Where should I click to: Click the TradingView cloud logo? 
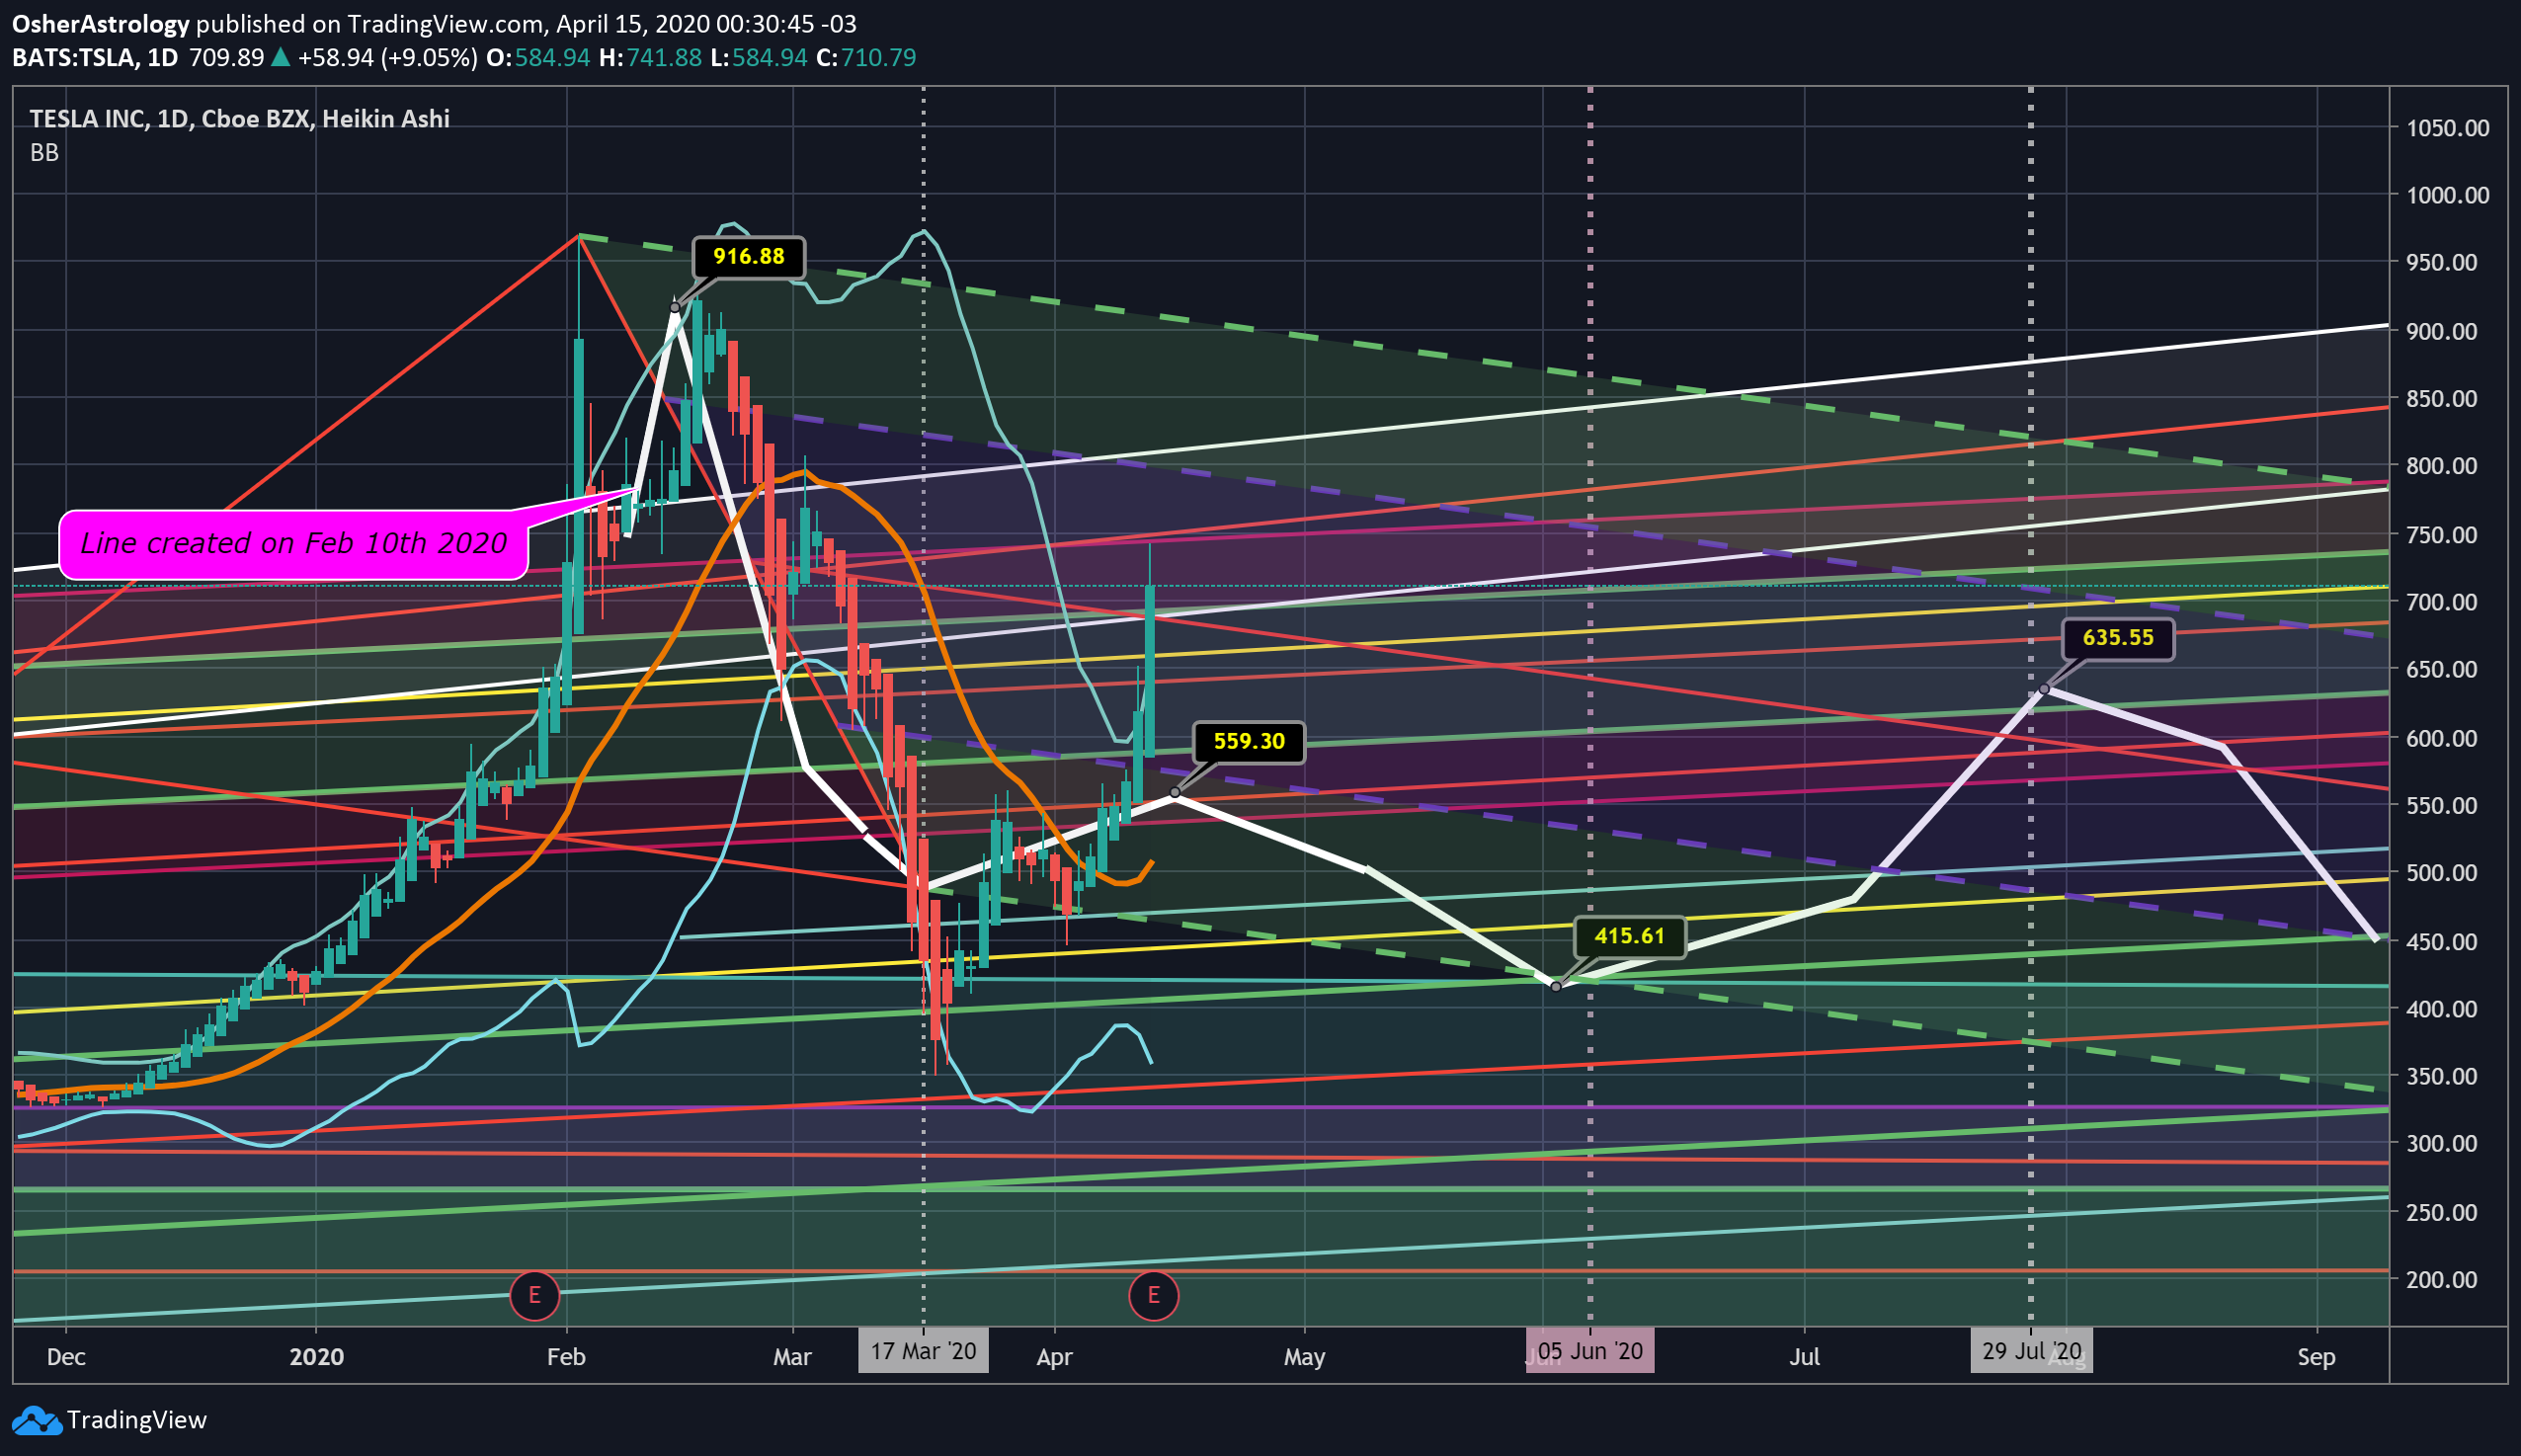[x=37, y=1420]
